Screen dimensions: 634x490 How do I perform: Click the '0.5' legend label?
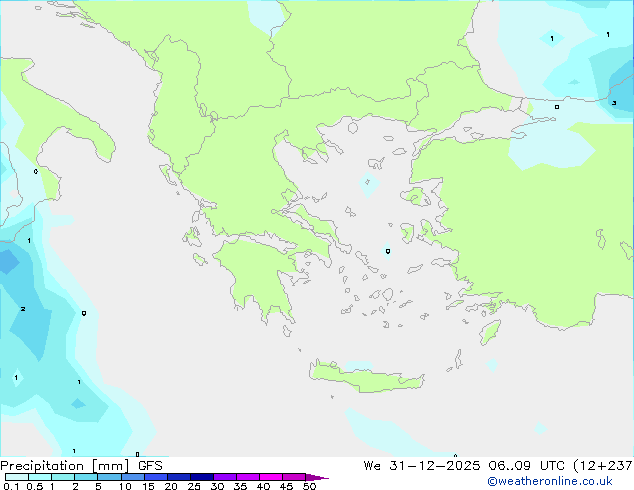coord(35,486)
